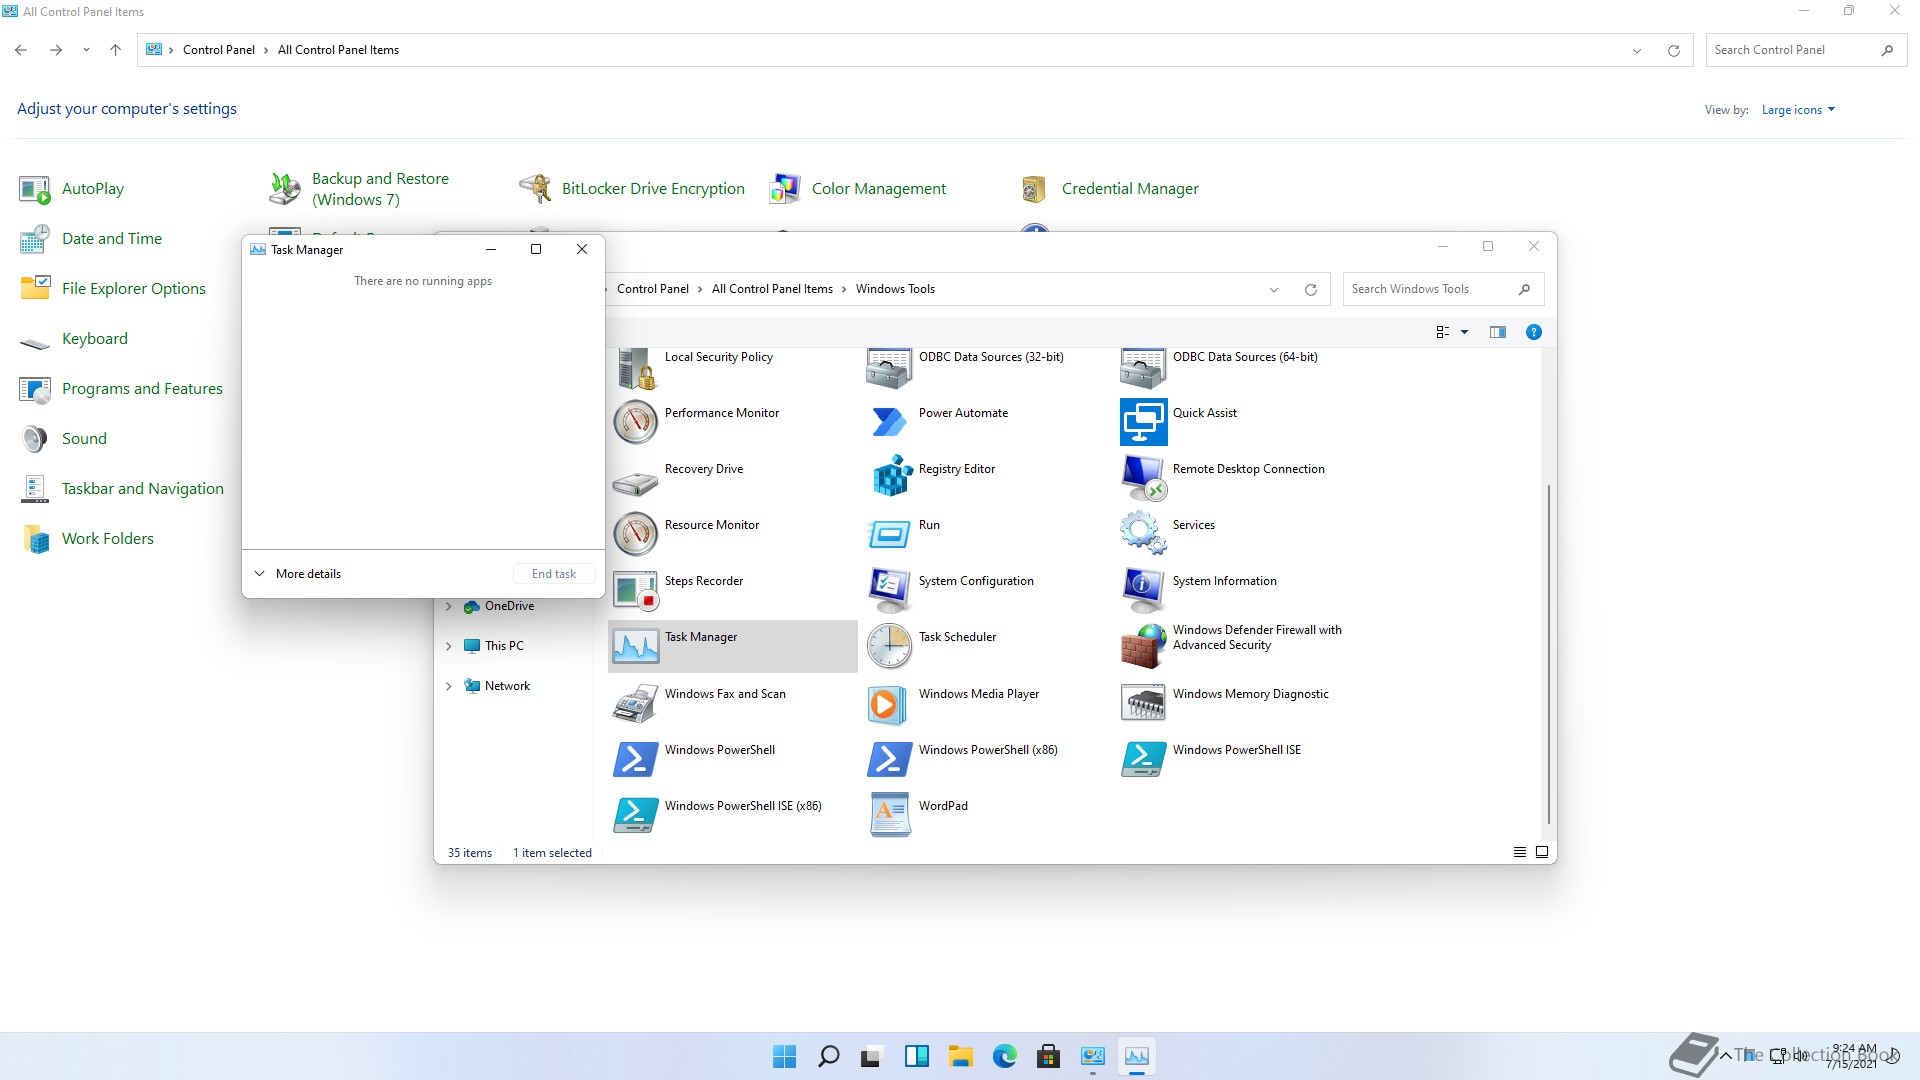
Task: Select Network in navigation pane
Action: click(507, 686)
